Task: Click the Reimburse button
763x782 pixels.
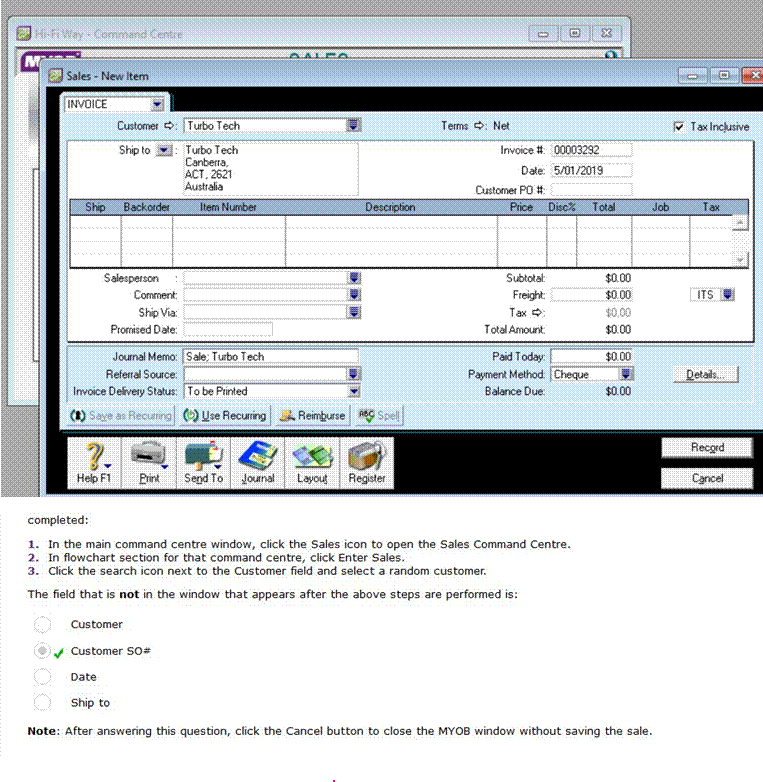Action: point(312,415)
